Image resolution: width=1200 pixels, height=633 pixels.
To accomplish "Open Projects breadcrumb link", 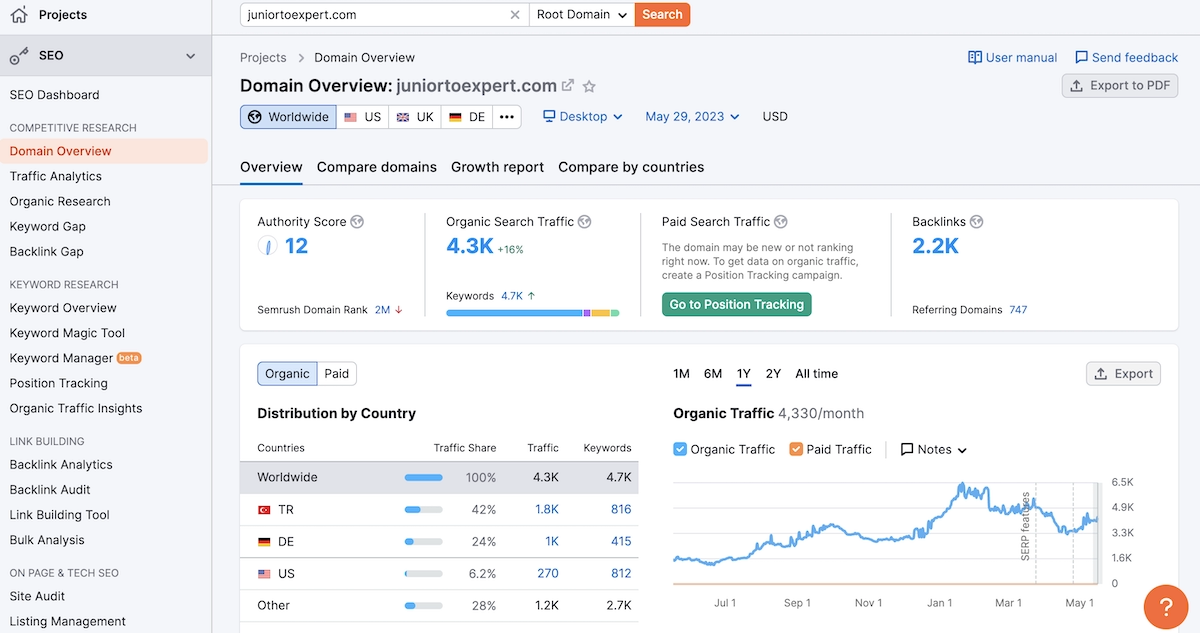I will point(263,58).
